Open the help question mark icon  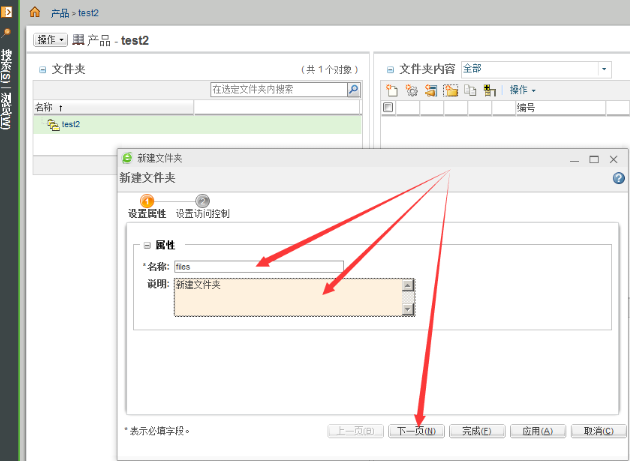pyautogui.click(x=618, y=178)
